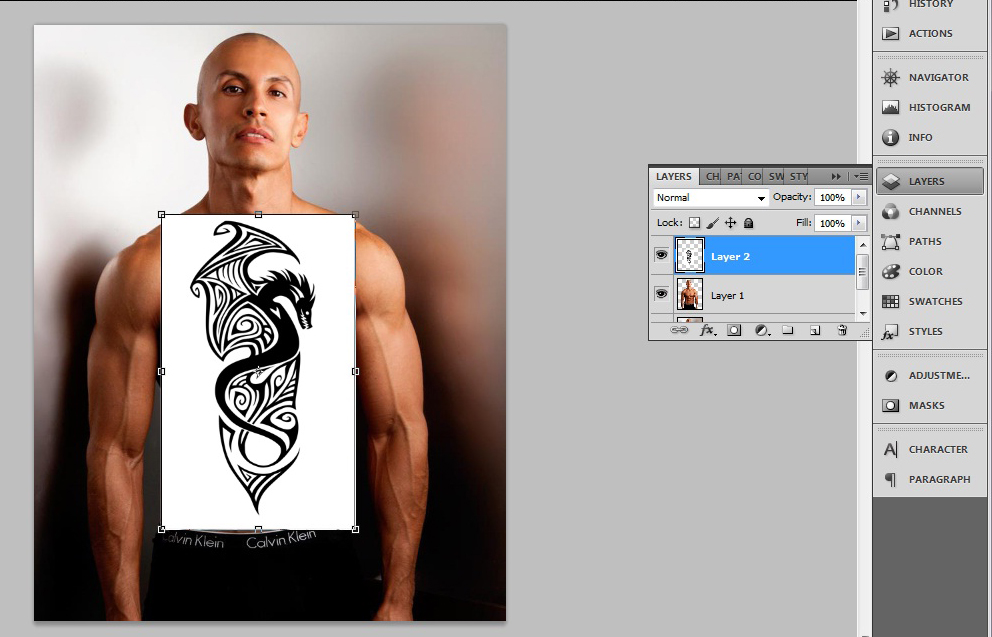Open the Paths panel icon in dock
The height and width of the screenshot is (637, 992).
point(891,242)
